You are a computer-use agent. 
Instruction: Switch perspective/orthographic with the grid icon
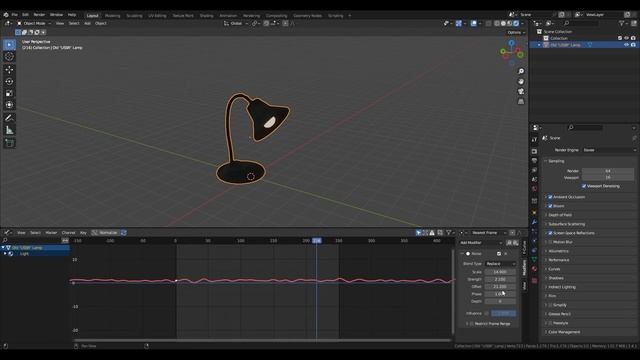tap(521, 101)
